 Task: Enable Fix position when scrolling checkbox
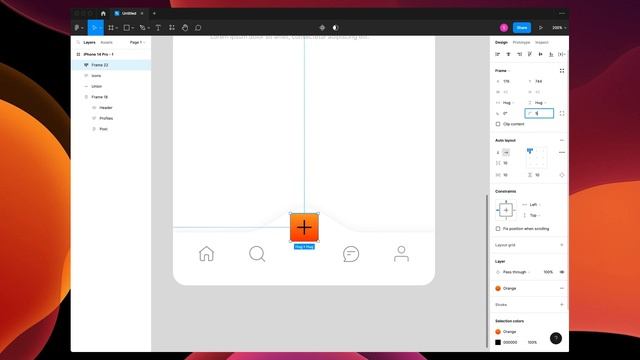[x=498, y=229]
